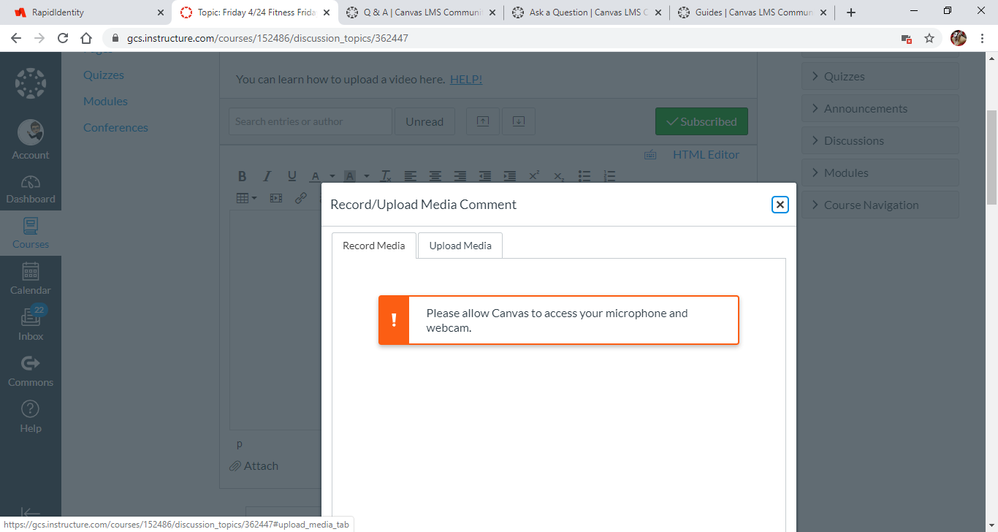Open the Calendar in the global navigation
The image size is (998, 532).
30,279
